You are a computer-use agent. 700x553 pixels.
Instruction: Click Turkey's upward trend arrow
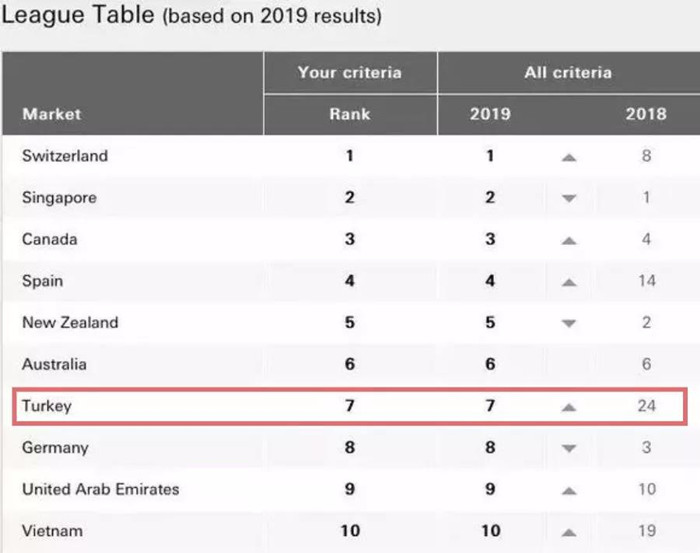tap(569, 407)
